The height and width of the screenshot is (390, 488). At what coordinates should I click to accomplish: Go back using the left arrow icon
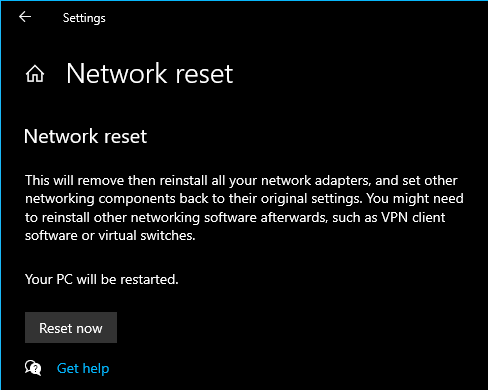tap(25, 17)
